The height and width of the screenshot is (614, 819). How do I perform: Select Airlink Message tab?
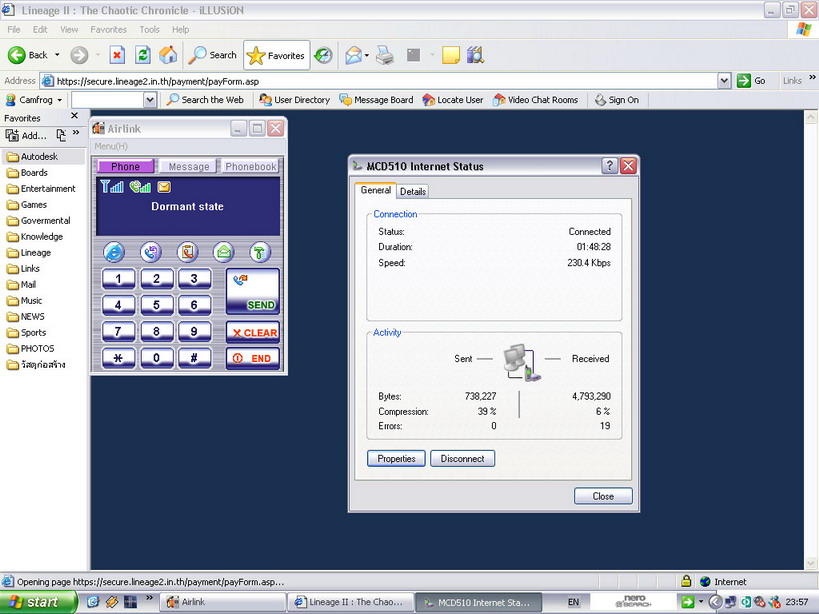pos(189,167)
